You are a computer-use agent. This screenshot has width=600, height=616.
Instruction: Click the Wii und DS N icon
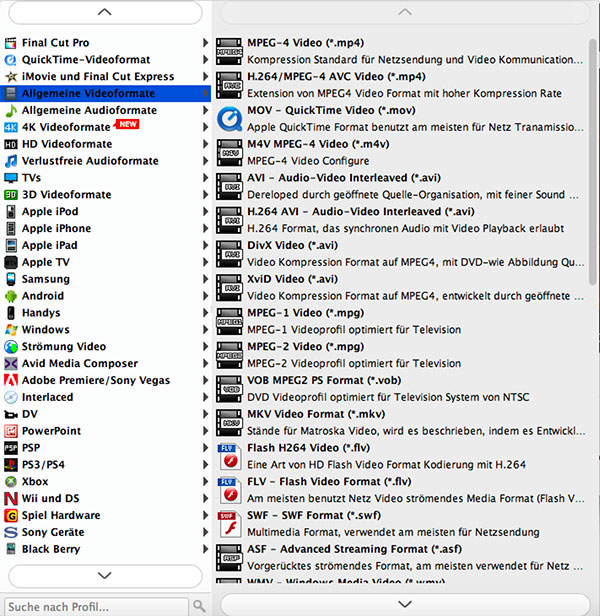pyautogui.click(x=11, y=499)
